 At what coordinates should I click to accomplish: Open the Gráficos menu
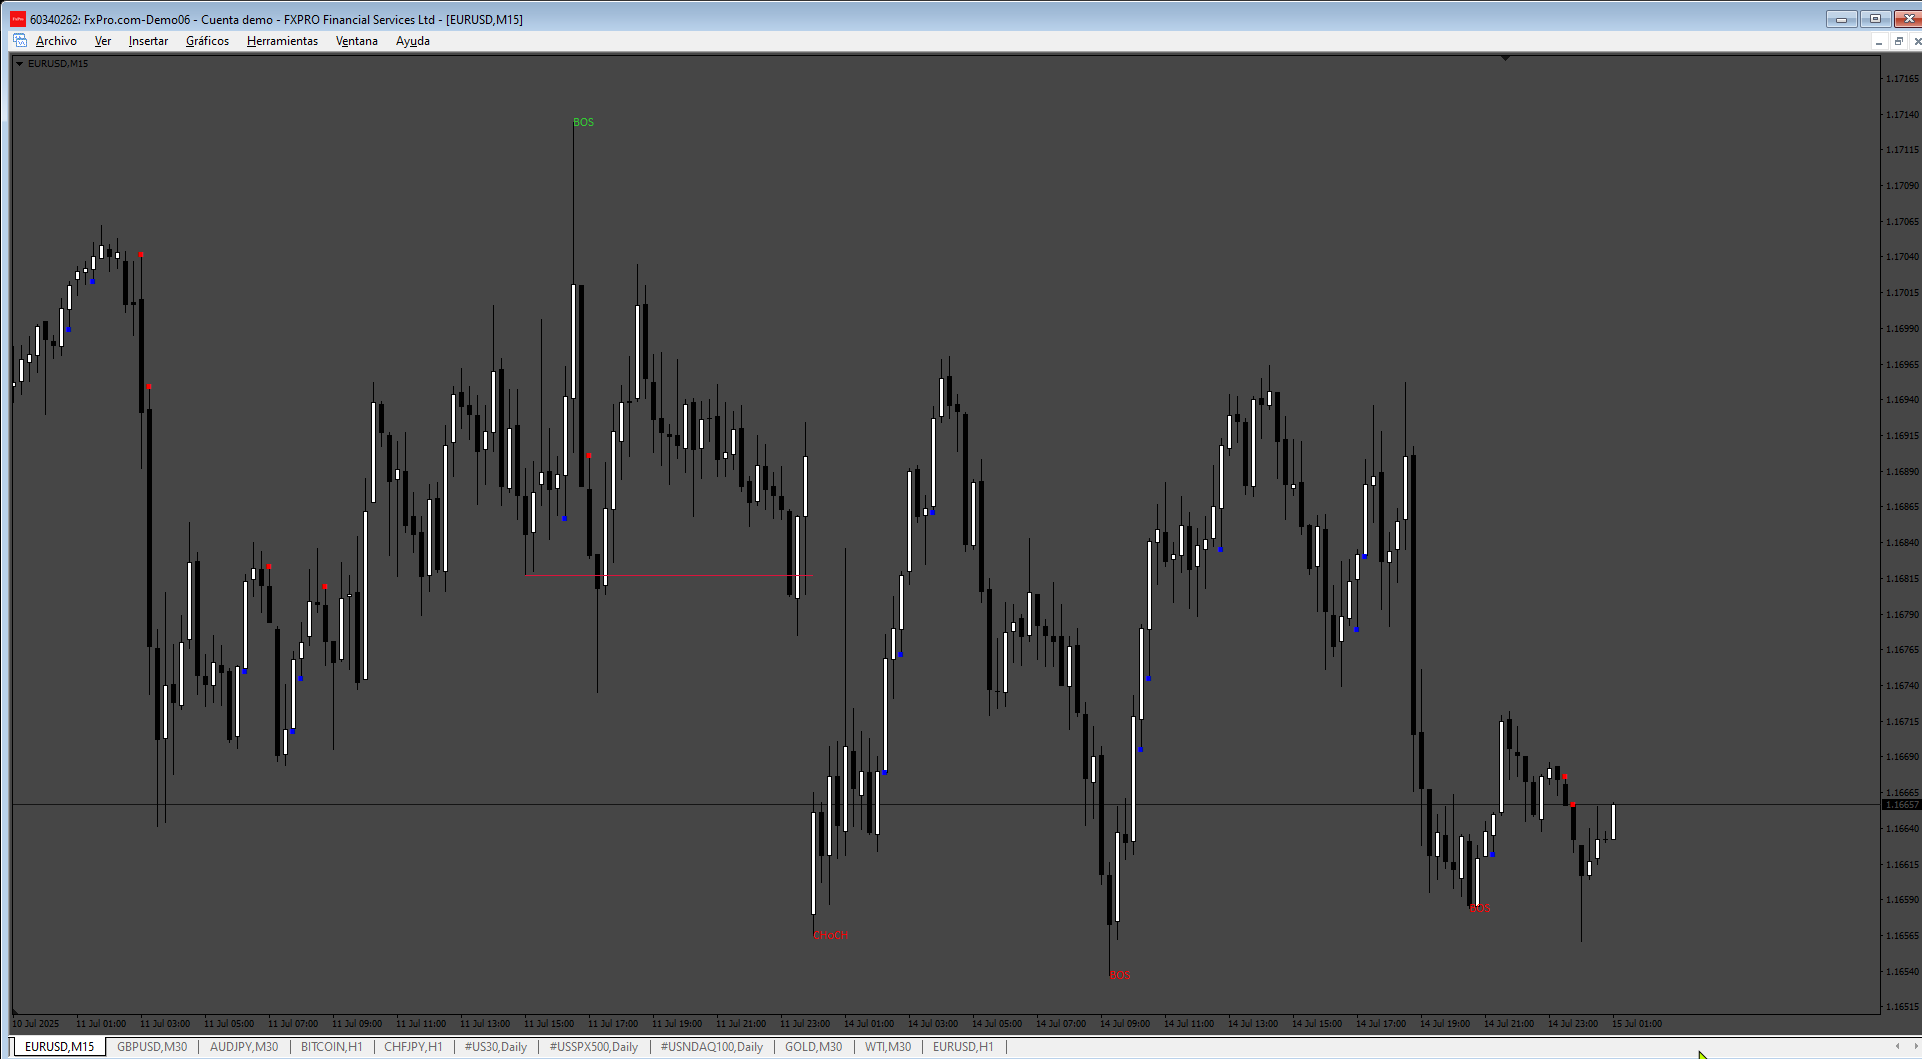(207, 41)
